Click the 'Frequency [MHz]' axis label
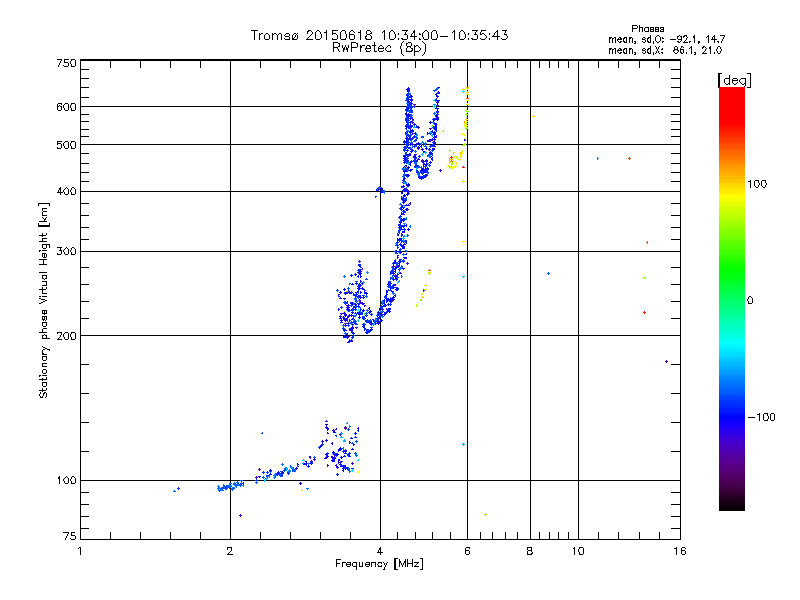 click(379, 564)
